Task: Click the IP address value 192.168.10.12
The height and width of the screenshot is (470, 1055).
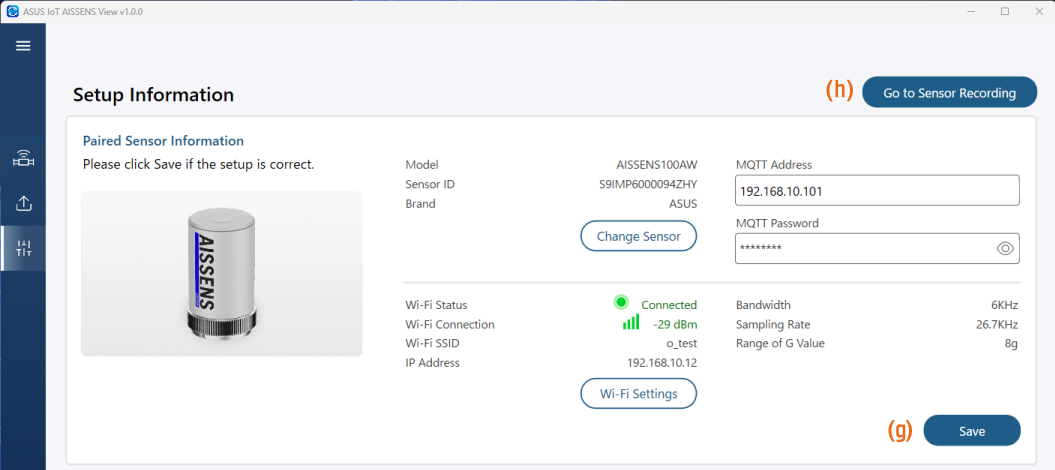Action: 662,363
